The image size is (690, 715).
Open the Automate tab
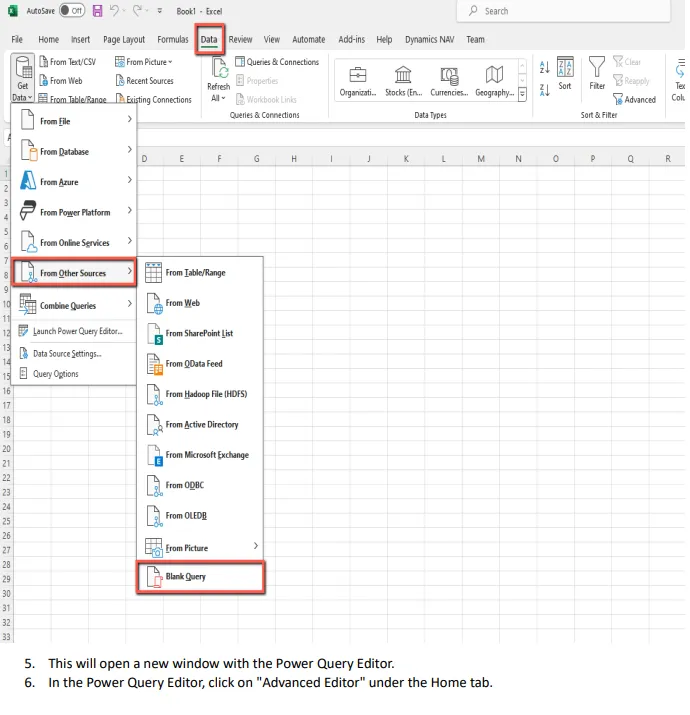(309, 40)
